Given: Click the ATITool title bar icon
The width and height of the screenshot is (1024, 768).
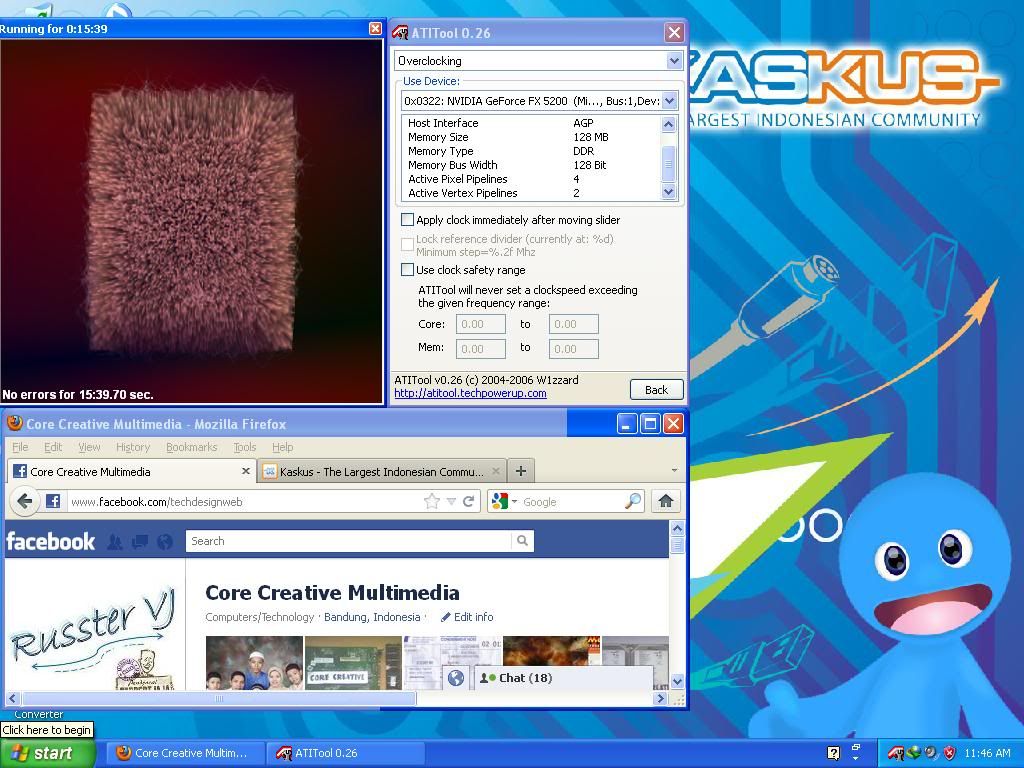Looking at the screenshot, I should (400, 33).
